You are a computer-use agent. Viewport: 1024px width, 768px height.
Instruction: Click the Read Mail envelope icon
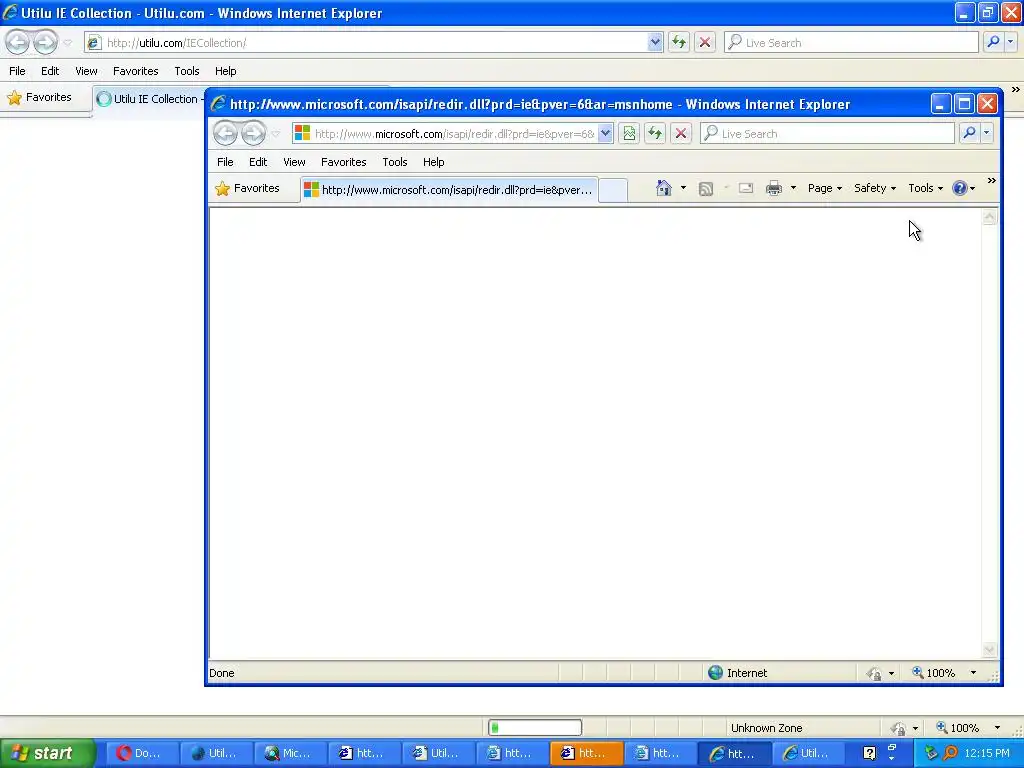coord(746,188)
